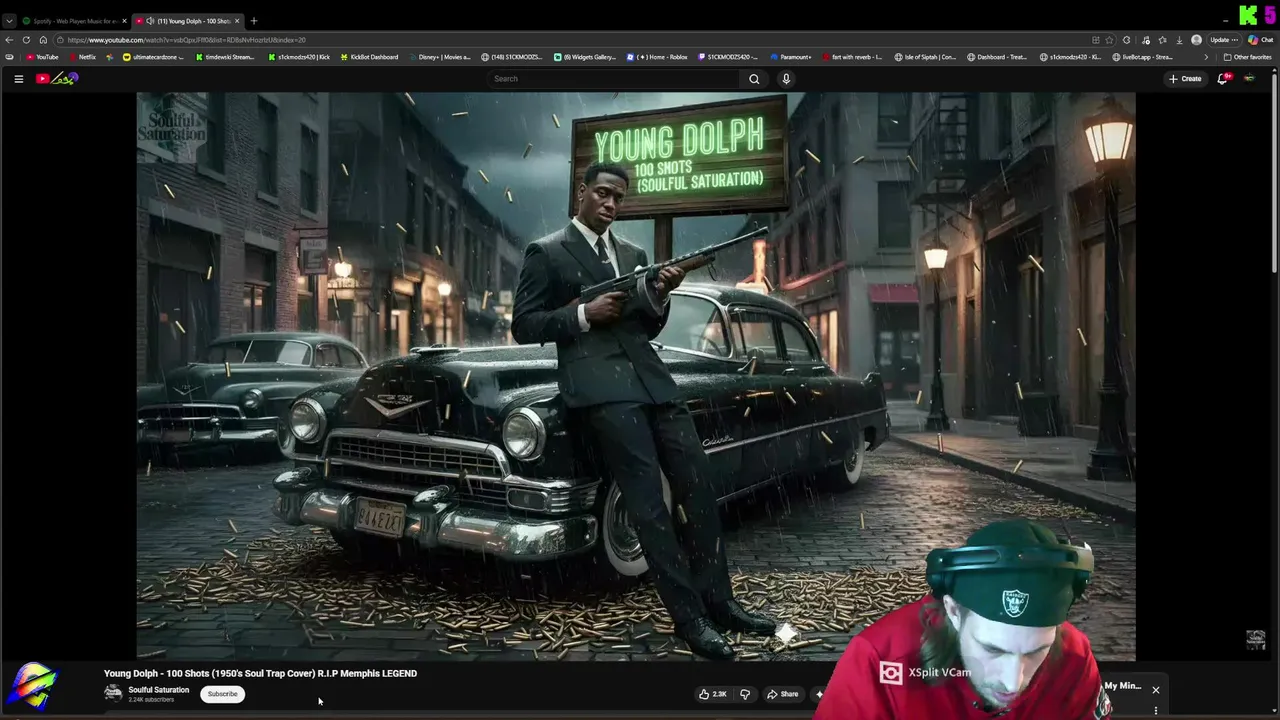Viewport: 1280px width, 720px height.
Task: Mute the tab via the speaker icon
Action: pos(150,21)
